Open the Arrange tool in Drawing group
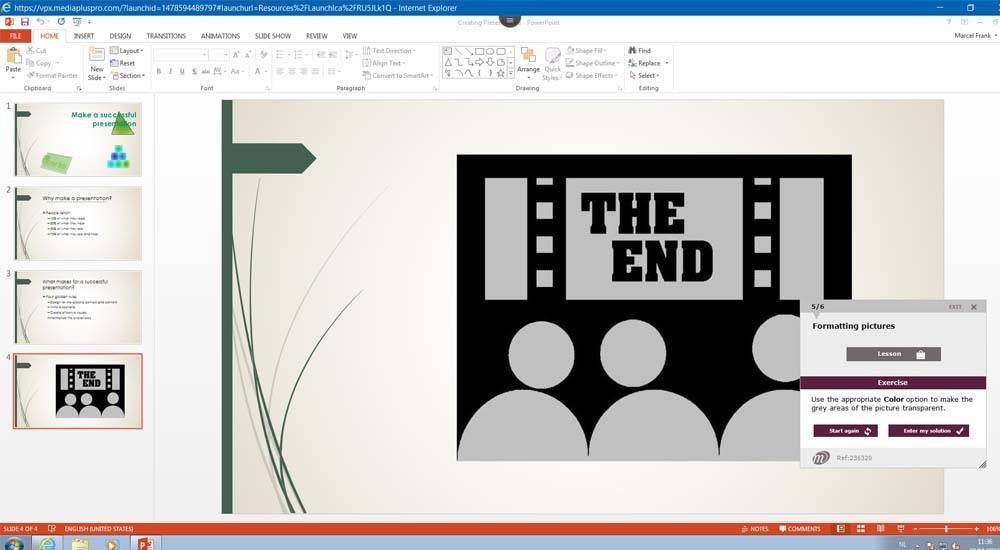Viewport: 1000px width, 550px height. tap(528, 60)
